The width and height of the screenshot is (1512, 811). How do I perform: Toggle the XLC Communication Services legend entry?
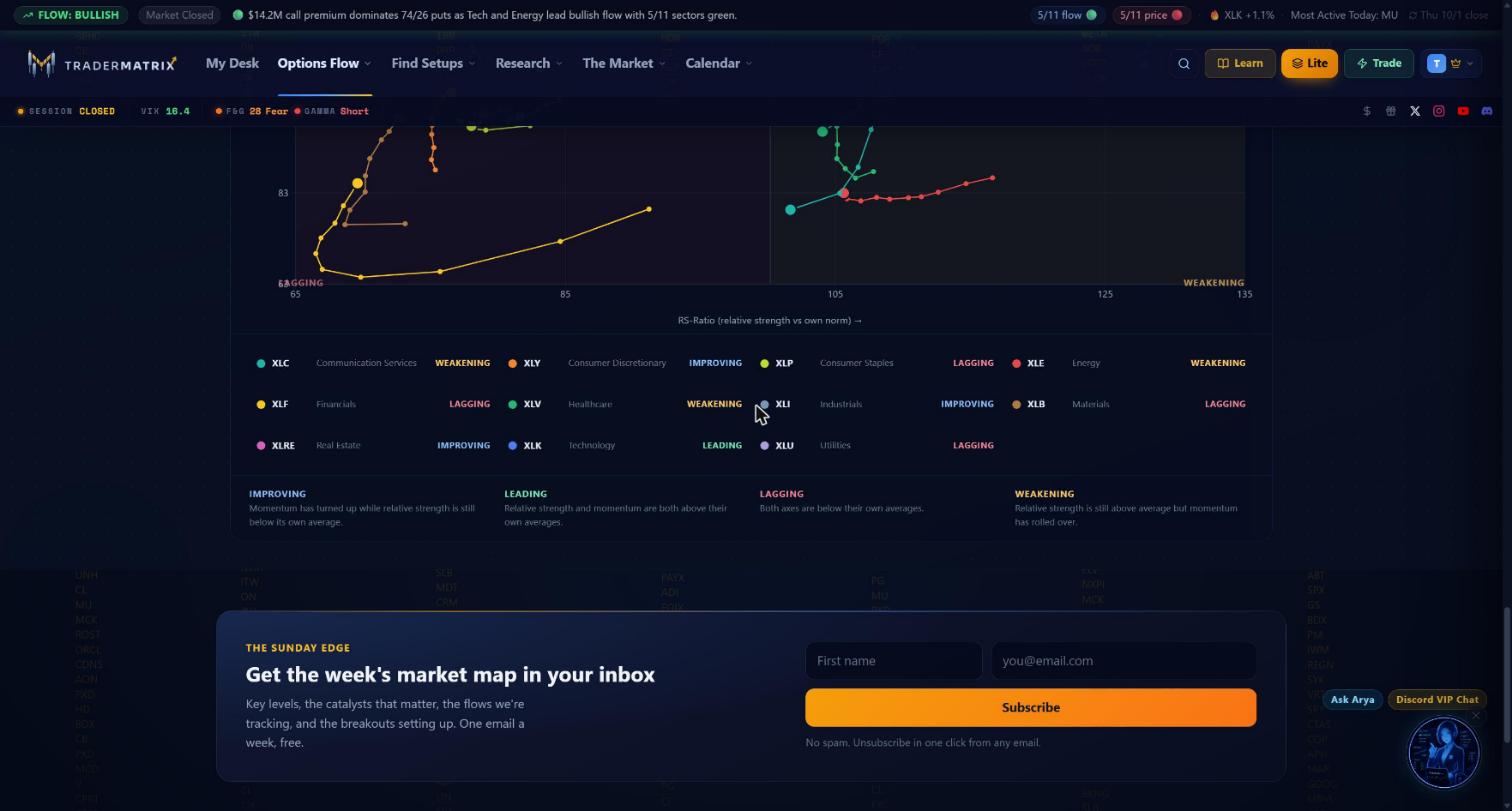(373, 363)
